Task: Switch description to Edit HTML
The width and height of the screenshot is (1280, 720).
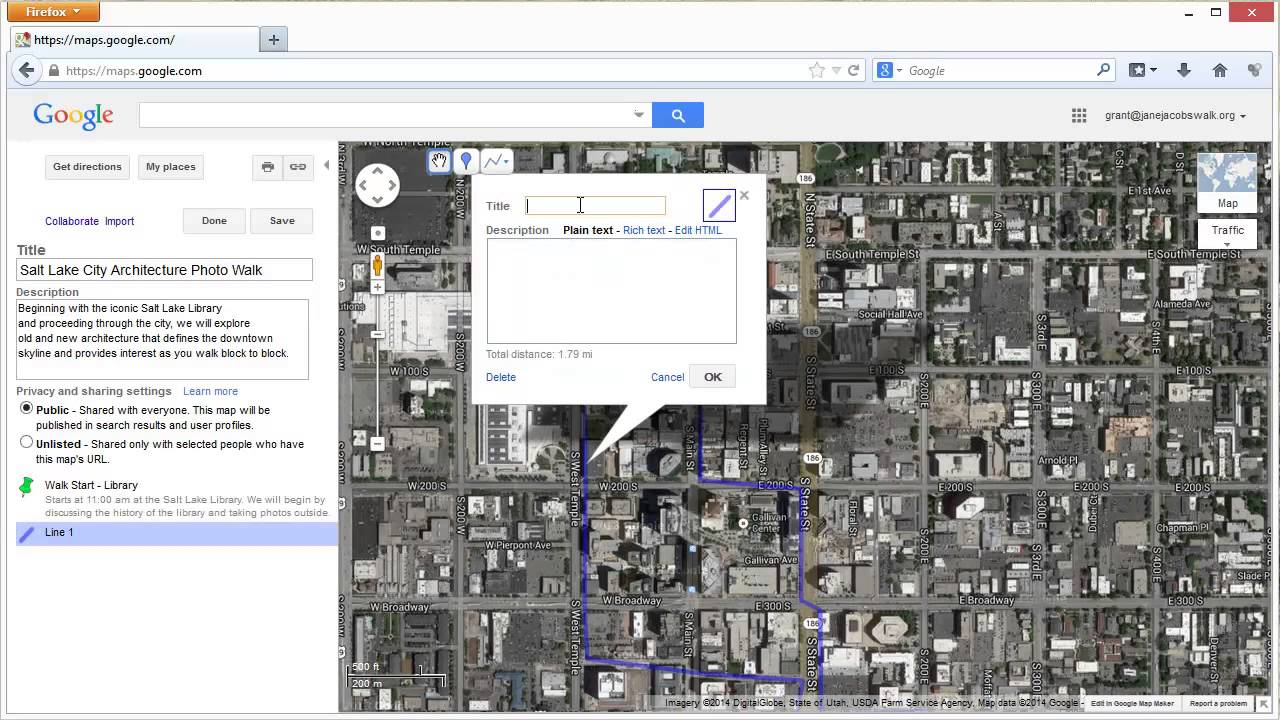Action: [698, 230]
